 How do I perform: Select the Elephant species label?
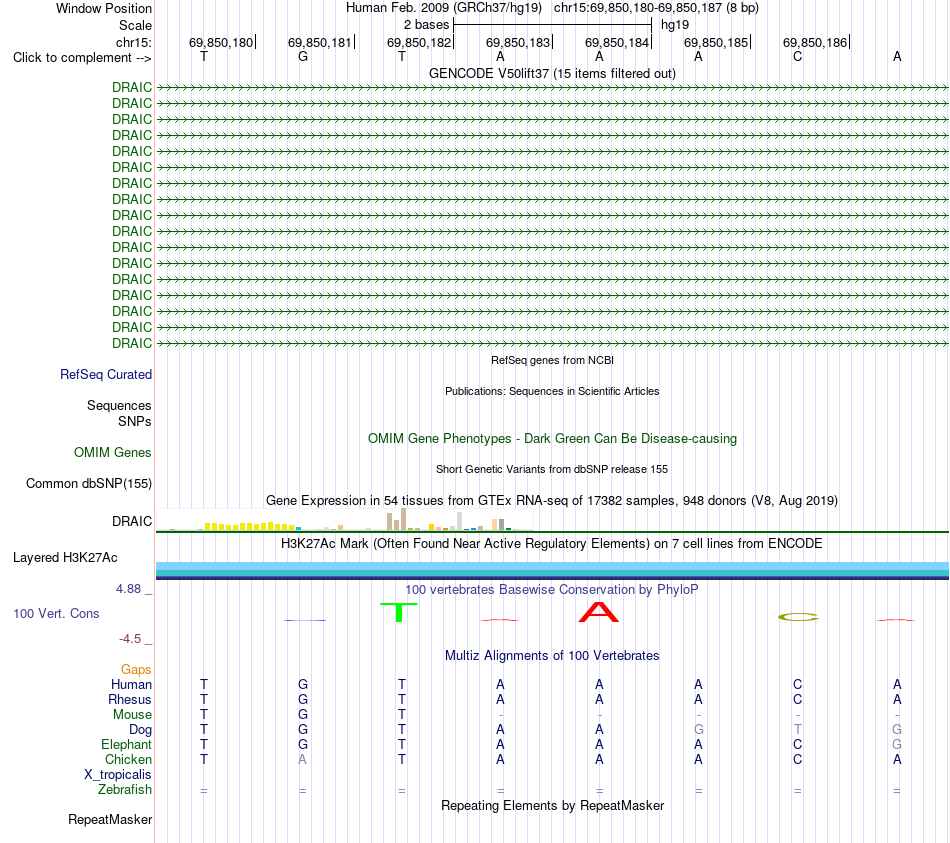(127, 744)
